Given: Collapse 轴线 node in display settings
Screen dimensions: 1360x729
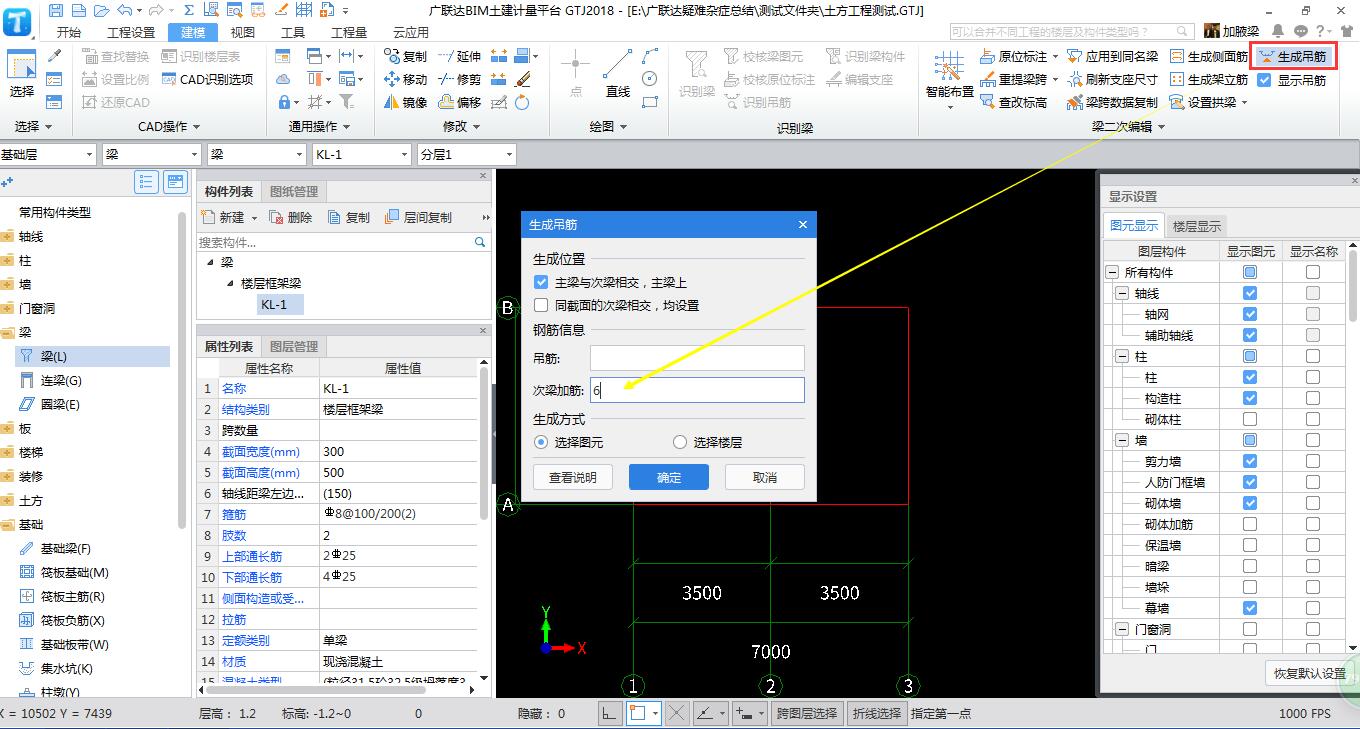Looking at the screenshot, I should tap(1122, 293).
